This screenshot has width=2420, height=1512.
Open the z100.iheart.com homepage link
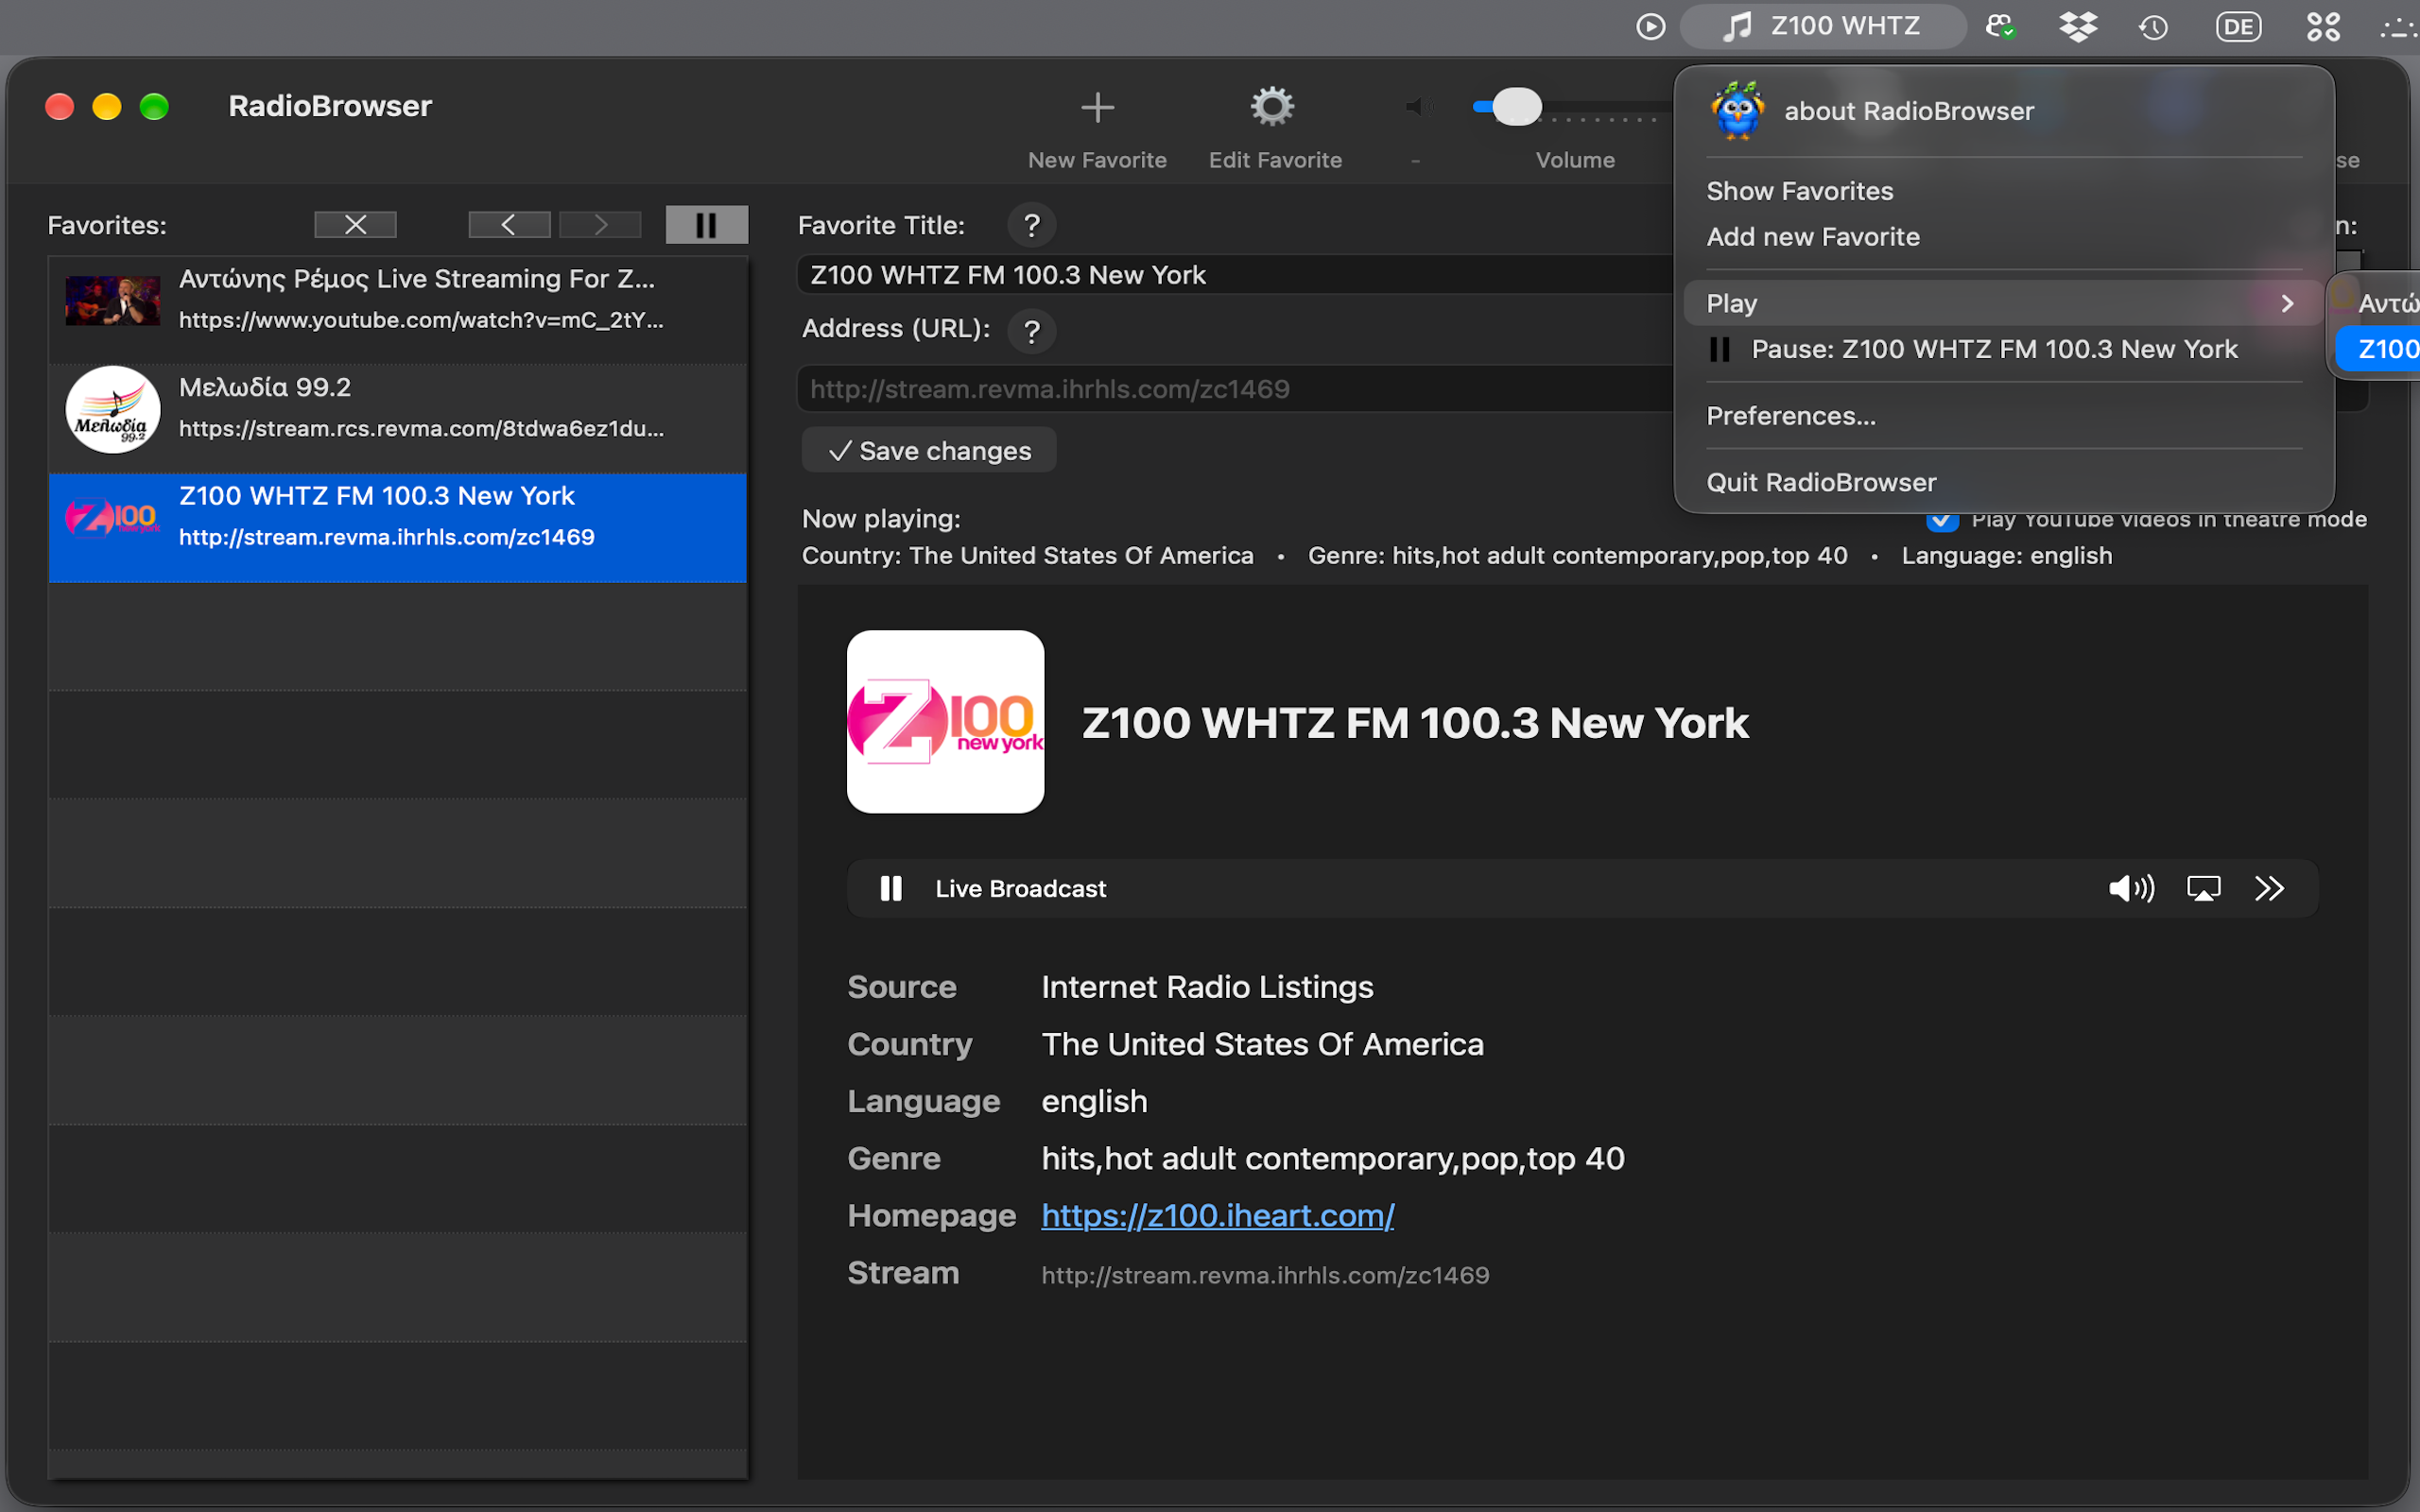1217,1215
